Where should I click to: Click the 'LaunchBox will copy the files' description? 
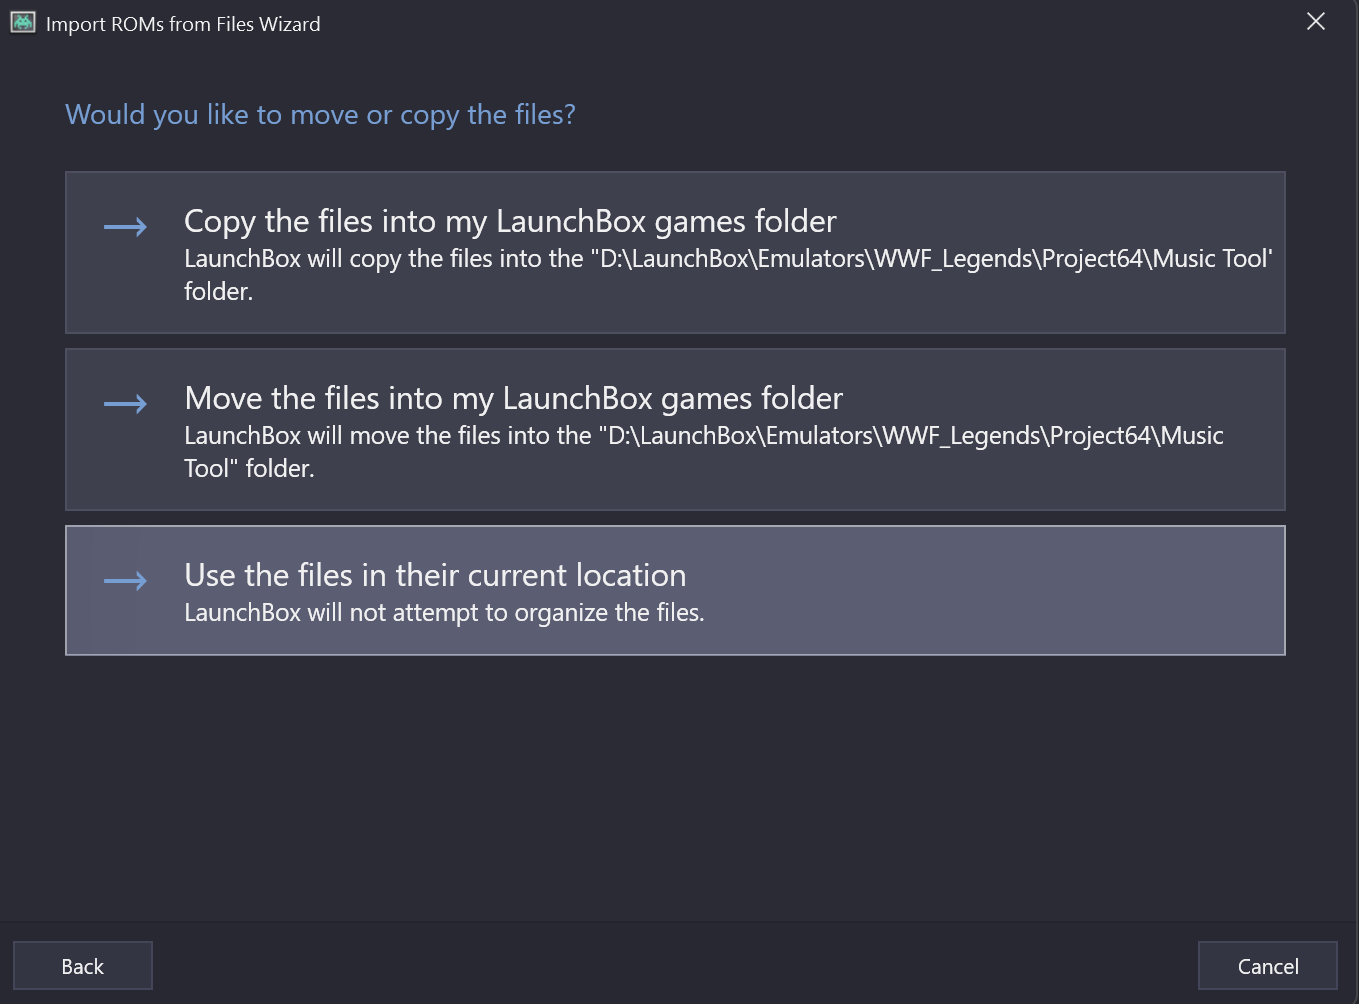(x=728, y=275)
